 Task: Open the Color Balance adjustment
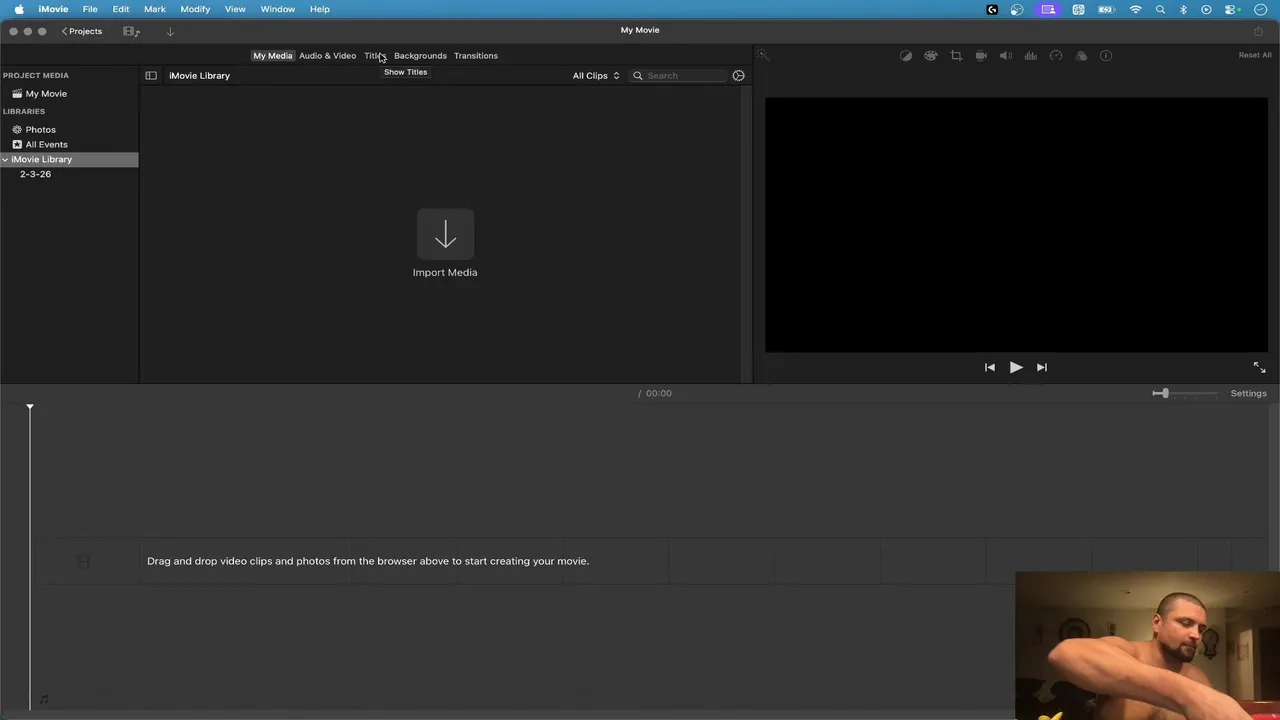tap(906, 56)
